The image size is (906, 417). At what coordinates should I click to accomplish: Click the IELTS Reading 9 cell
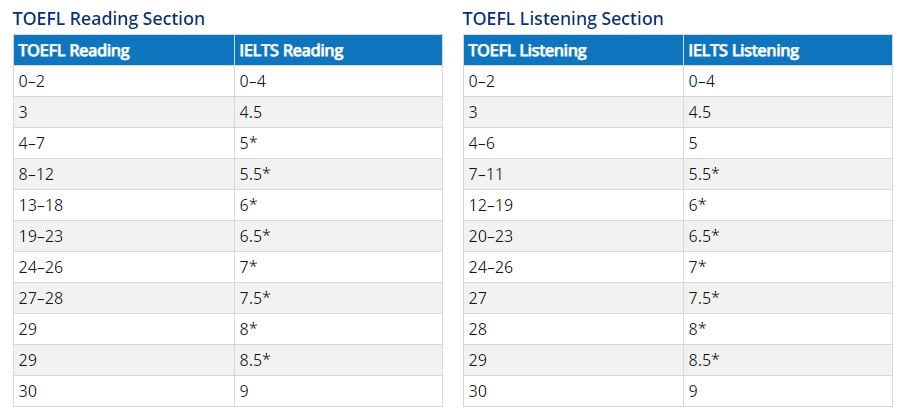click(x=338, y=392)
